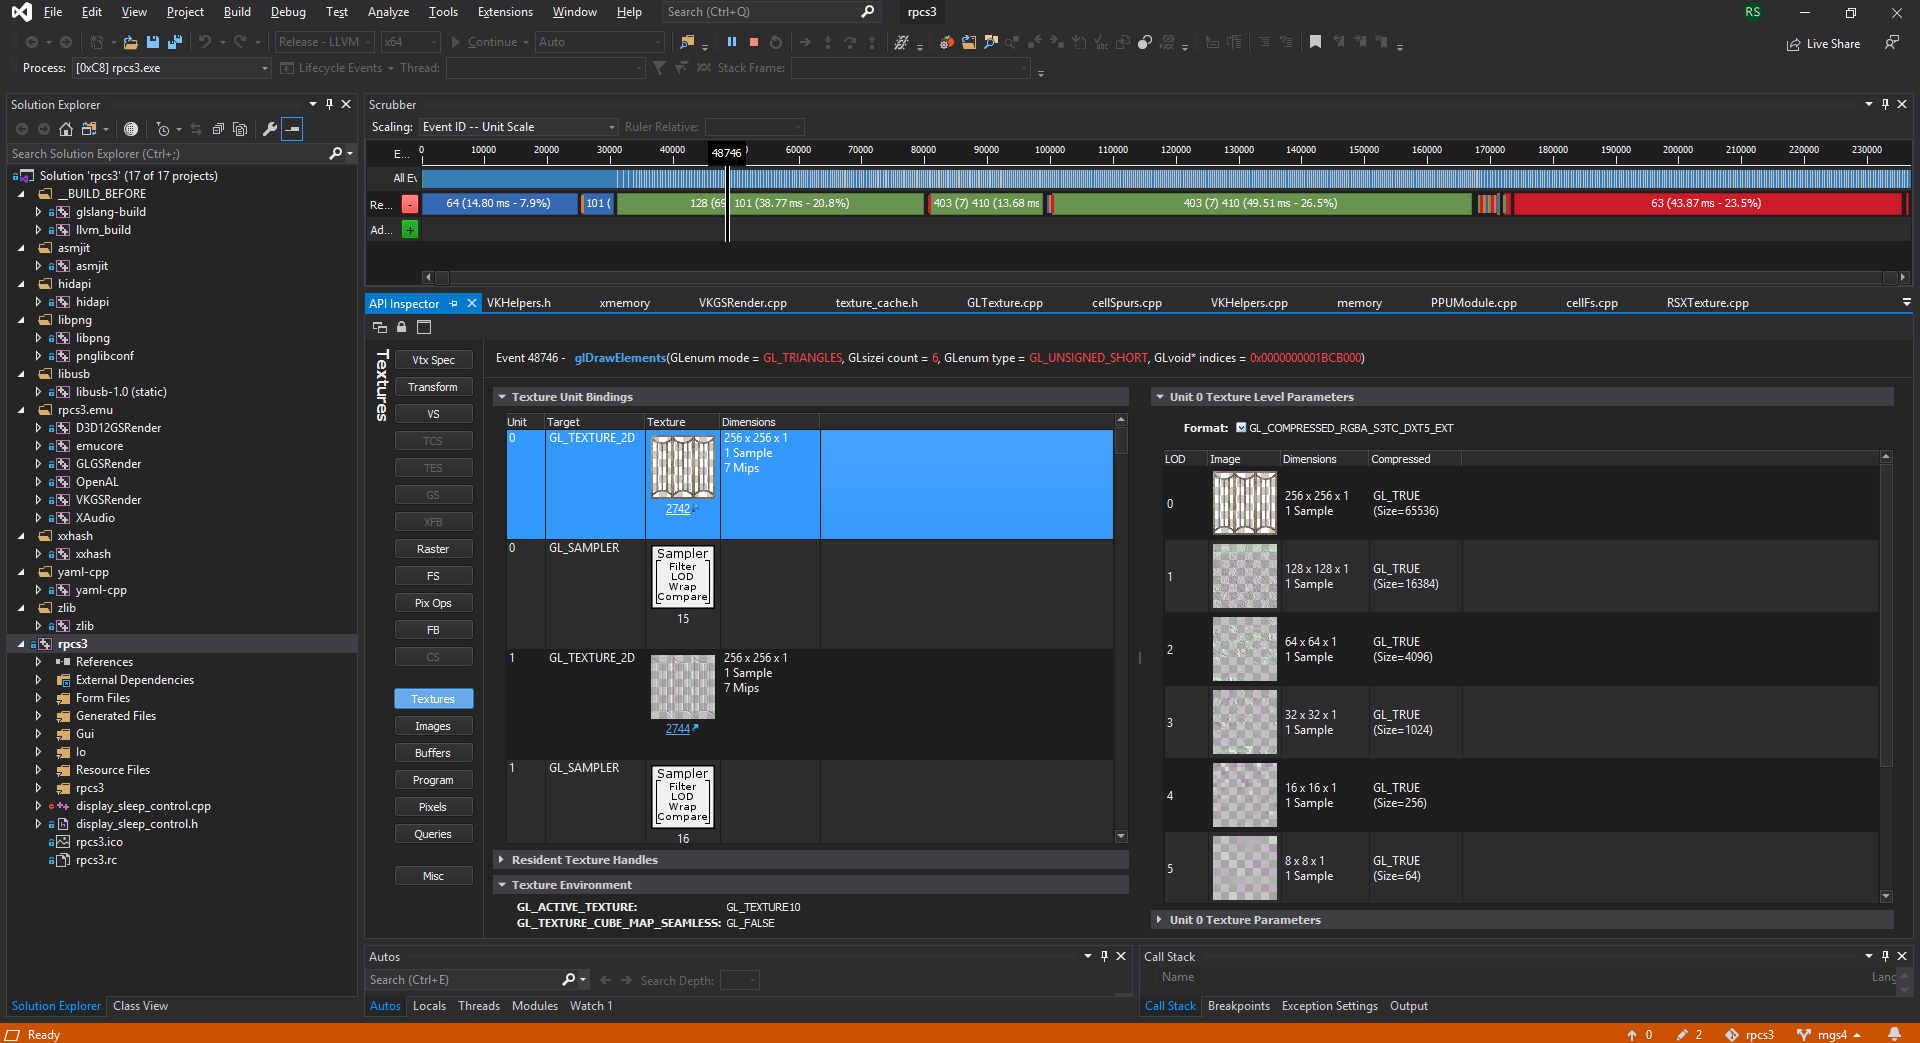Click the 48746 event marker on scrubber
The image size is (1920, 1043).
tap(727, 153)
